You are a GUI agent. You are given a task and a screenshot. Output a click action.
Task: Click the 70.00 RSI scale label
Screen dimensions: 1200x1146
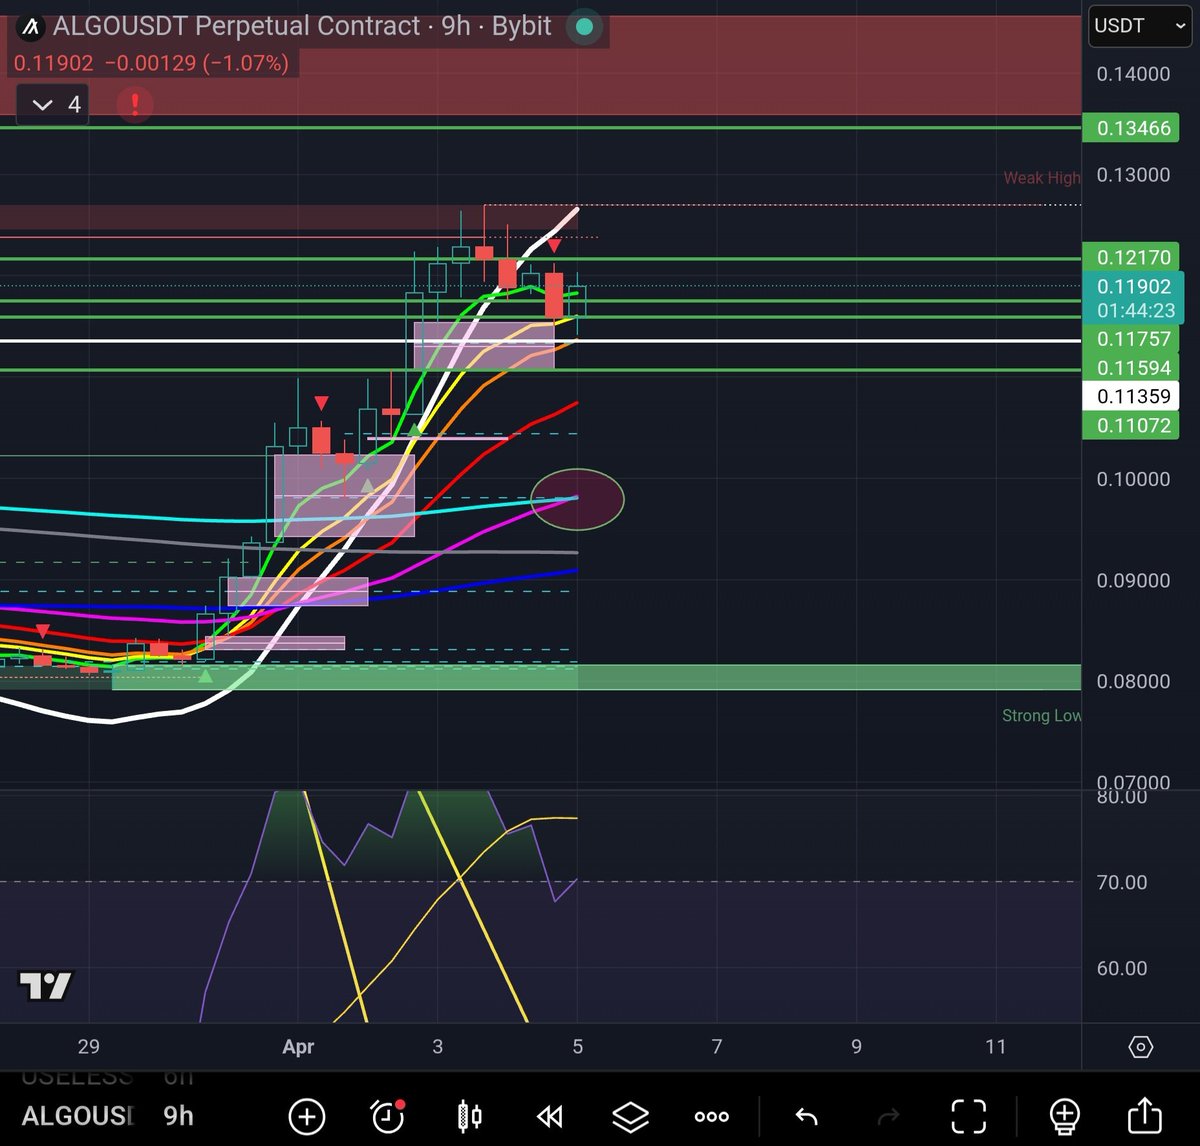(1122, 882)
